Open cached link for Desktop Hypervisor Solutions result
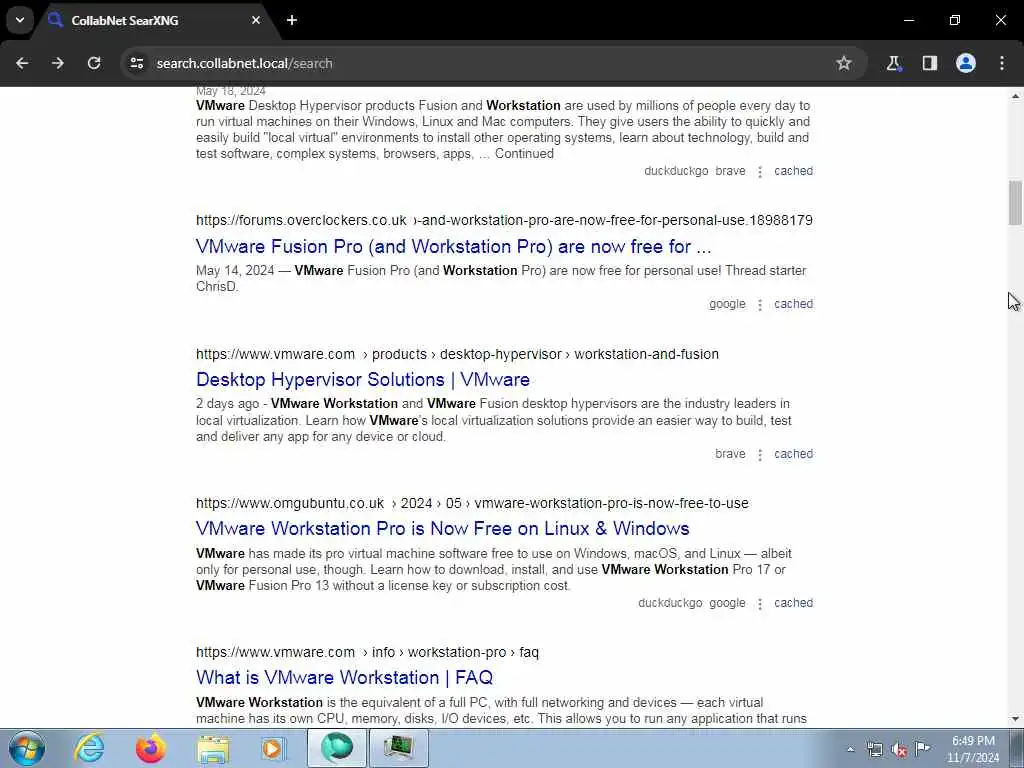1024x768 pixels. tap(793, 454)
